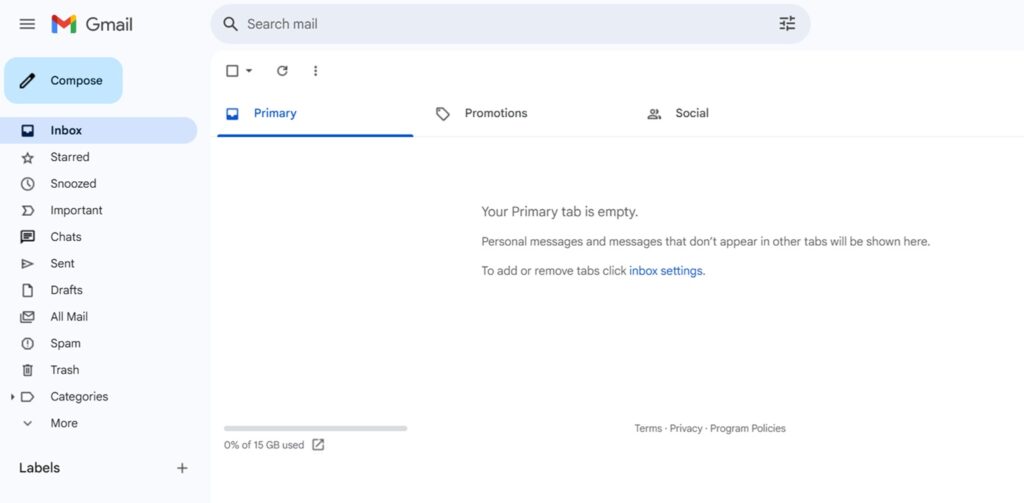Click the storage usage progress bar
Viewport: 1024px width, 503px height.
coord(315,429)
